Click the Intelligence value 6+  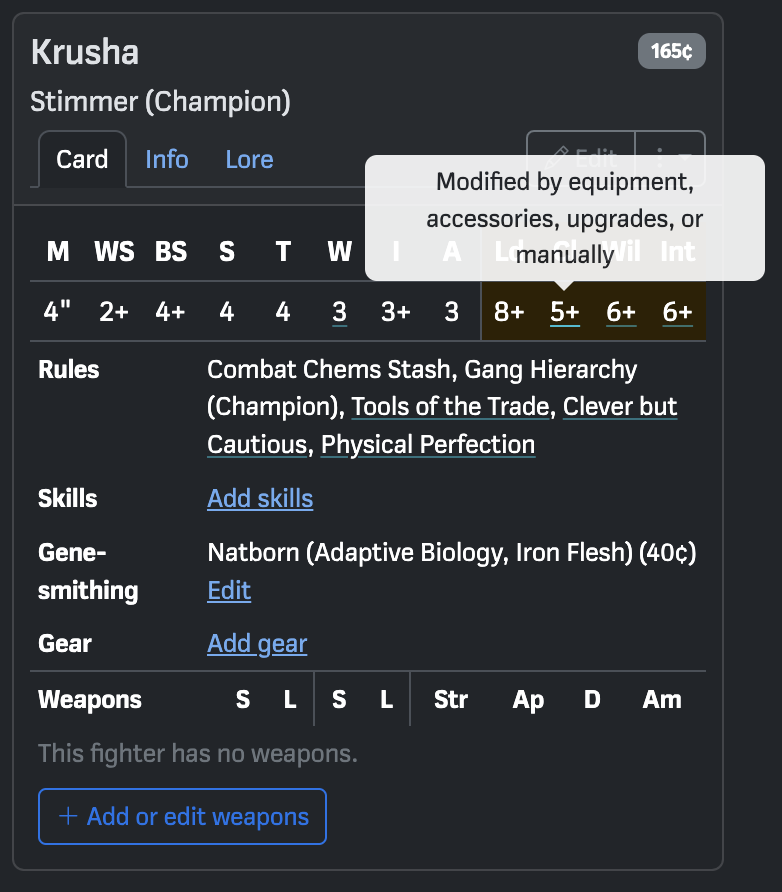677,312
